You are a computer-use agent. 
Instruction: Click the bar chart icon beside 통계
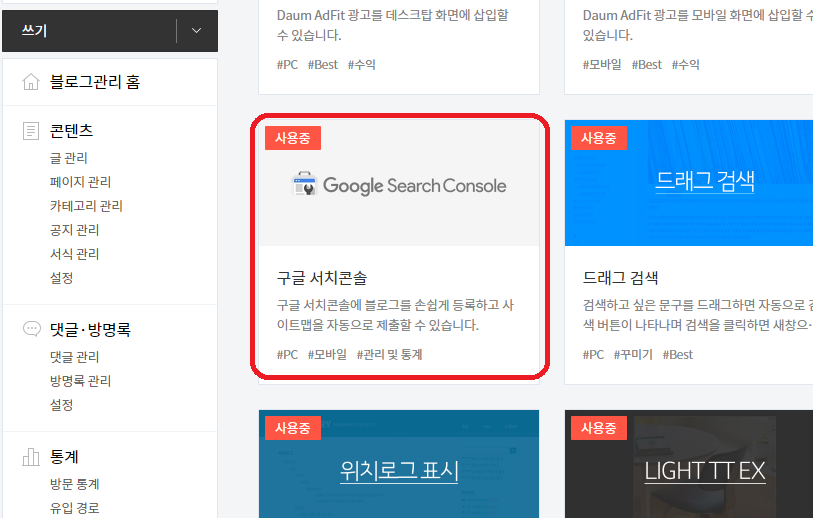[x=31, y=457]
